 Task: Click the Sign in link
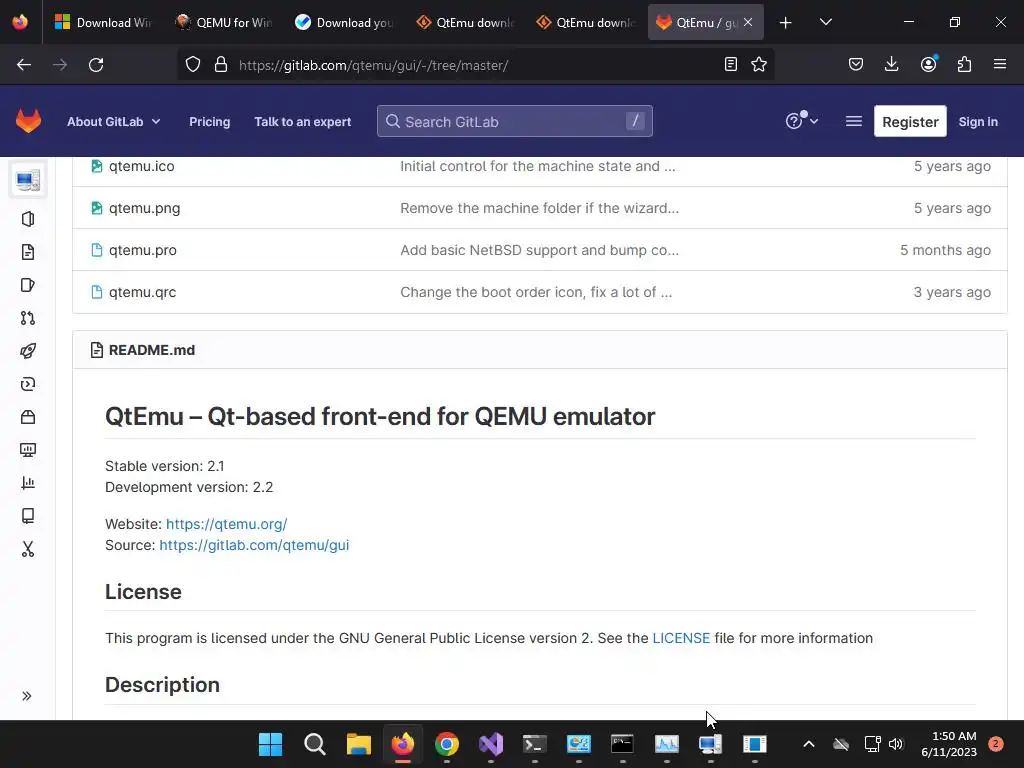978,121
